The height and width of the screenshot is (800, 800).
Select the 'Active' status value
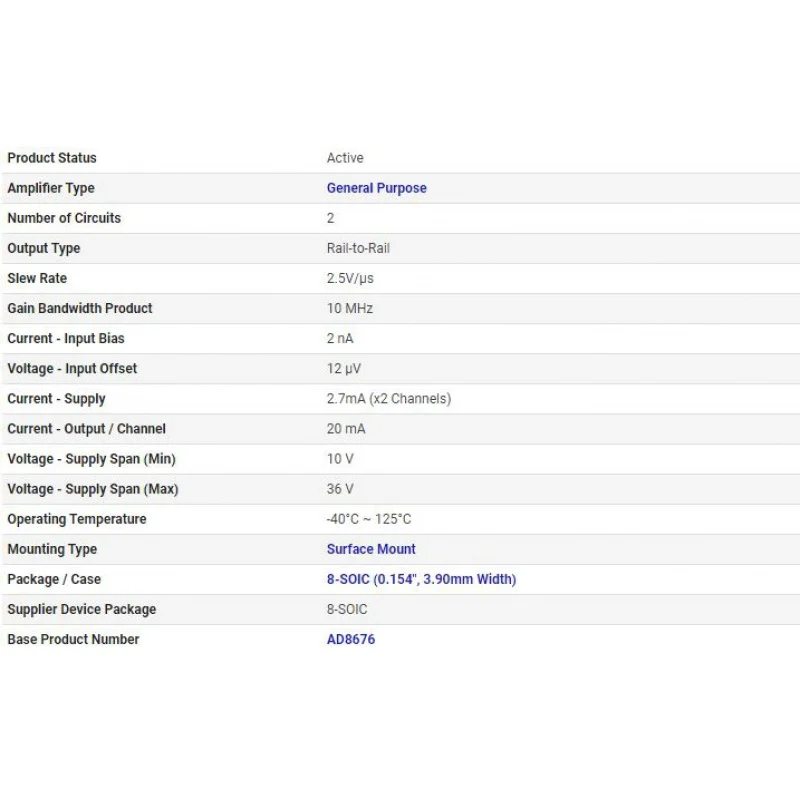coord(345,158)
